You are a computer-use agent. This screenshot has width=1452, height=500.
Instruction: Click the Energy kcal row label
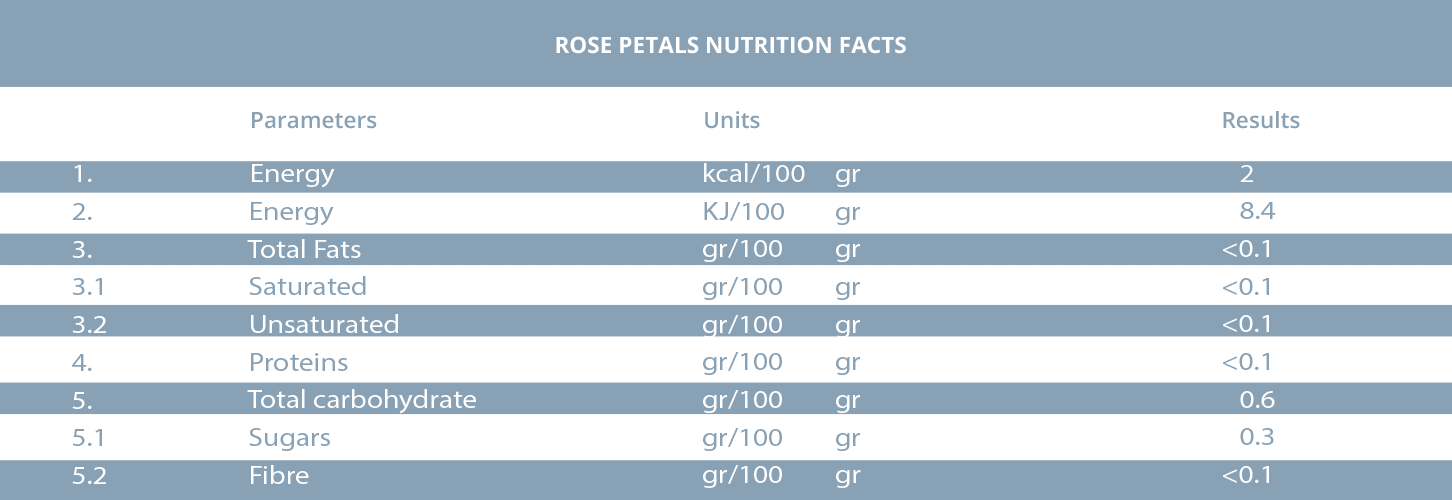click(292, 175)
